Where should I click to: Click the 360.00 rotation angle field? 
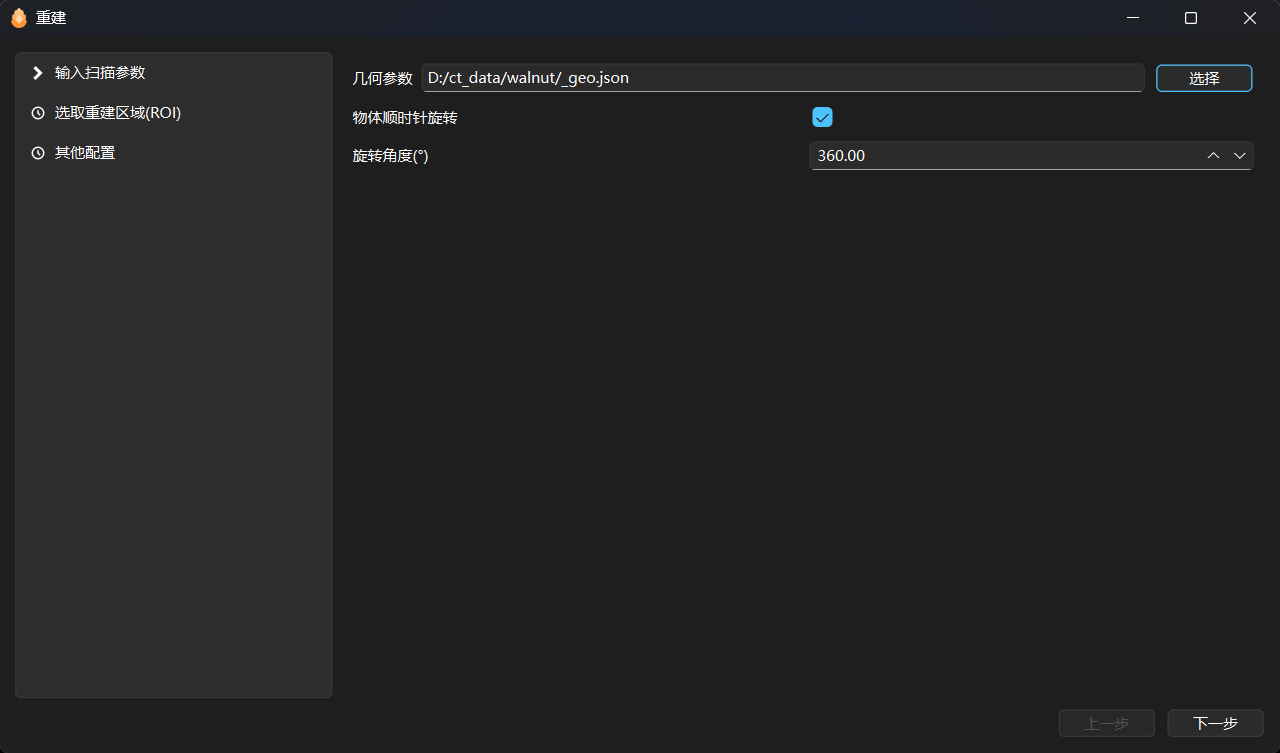click(1000, 156)
